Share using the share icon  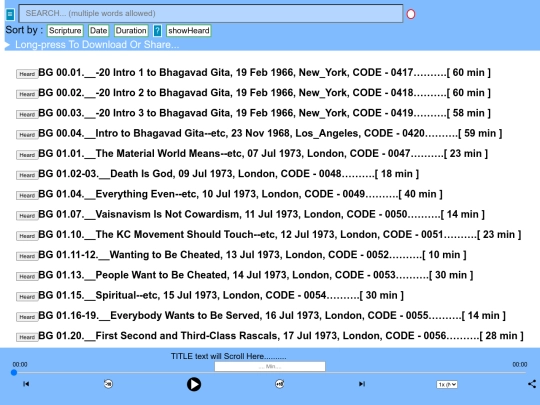tap(532, 384)
